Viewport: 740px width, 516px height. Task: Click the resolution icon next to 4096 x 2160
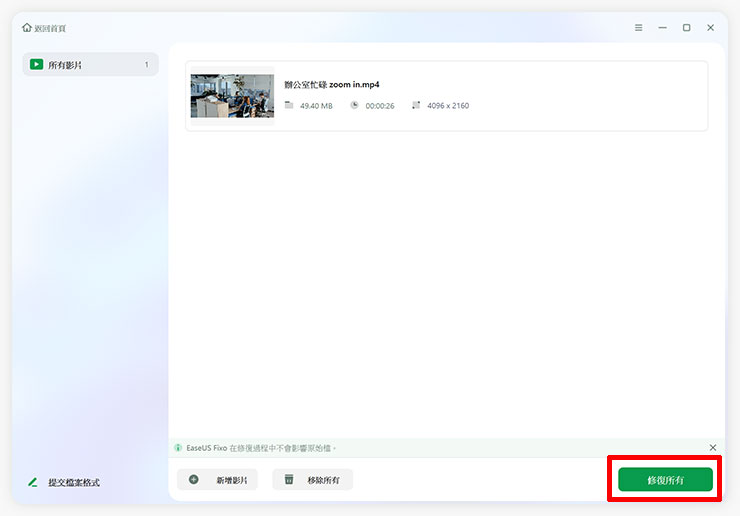coord(416,105)
